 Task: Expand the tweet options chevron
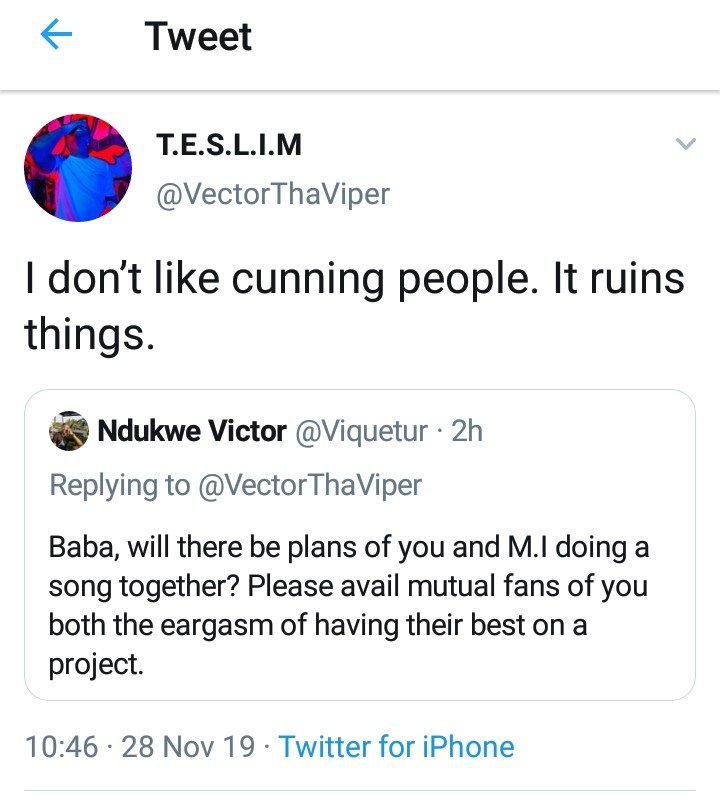click(x=685, y=145)
